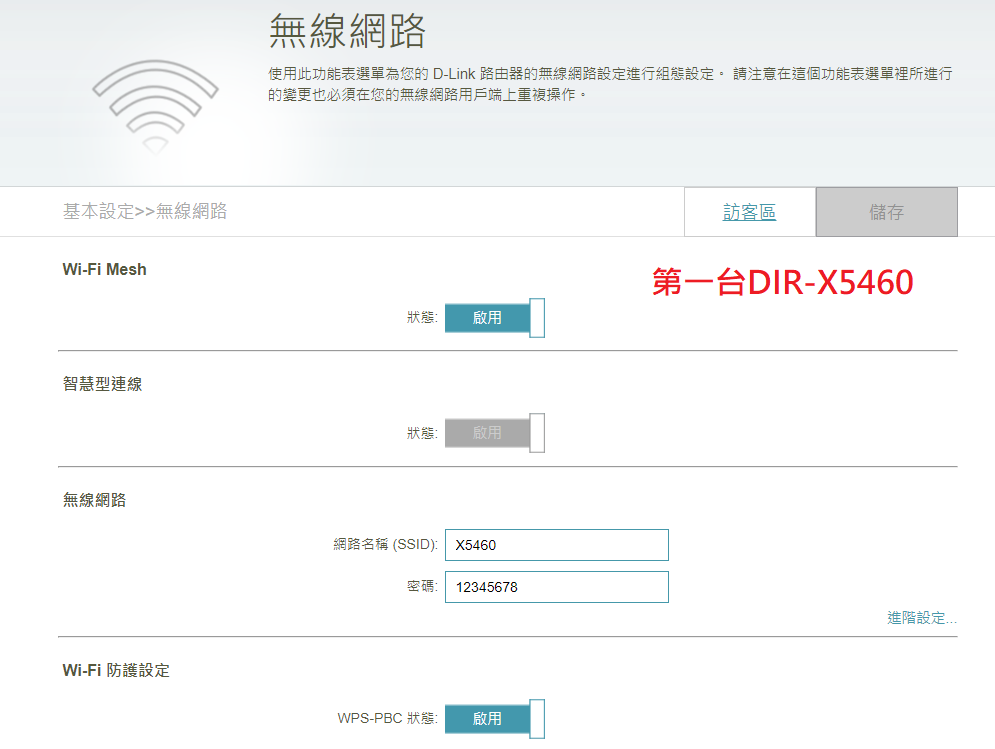995x749 pixels.
Task: Click the D-Link router description paragraph
Action: [x=610, y=84]
